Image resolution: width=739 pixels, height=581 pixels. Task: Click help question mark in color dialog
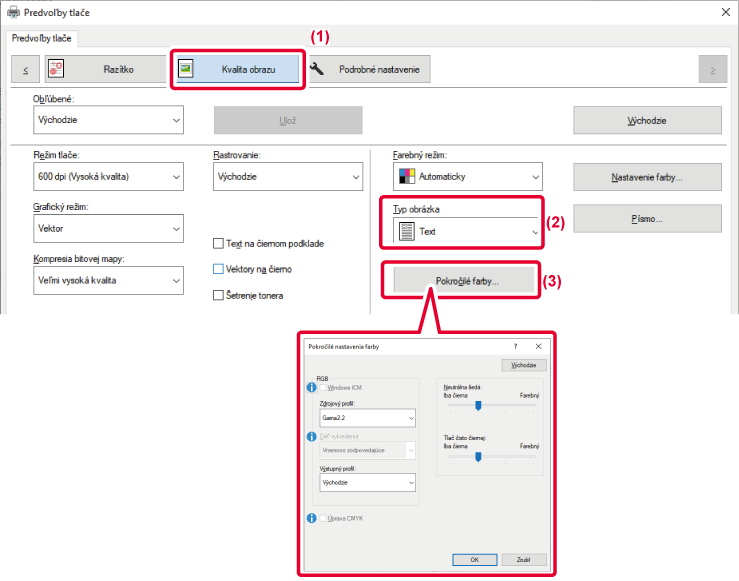tap(516, 345)
